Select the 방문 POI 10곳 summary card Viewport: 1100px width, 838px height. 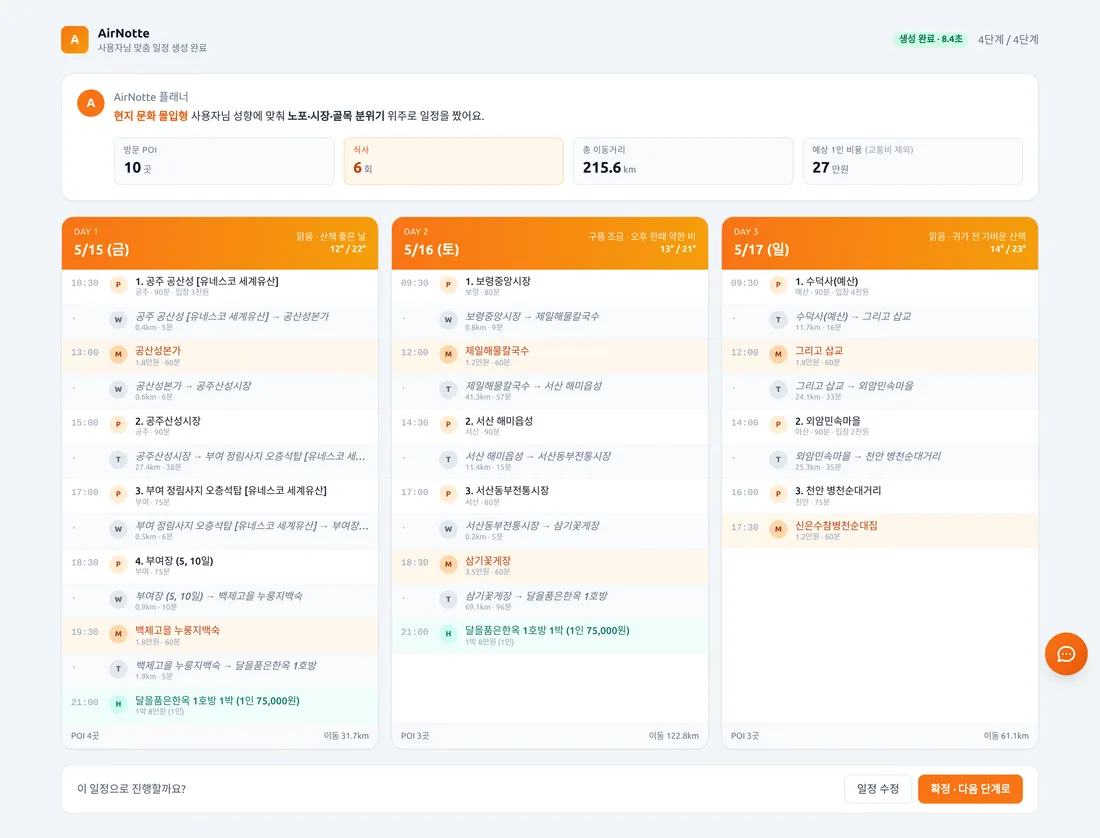pos(224,161)
